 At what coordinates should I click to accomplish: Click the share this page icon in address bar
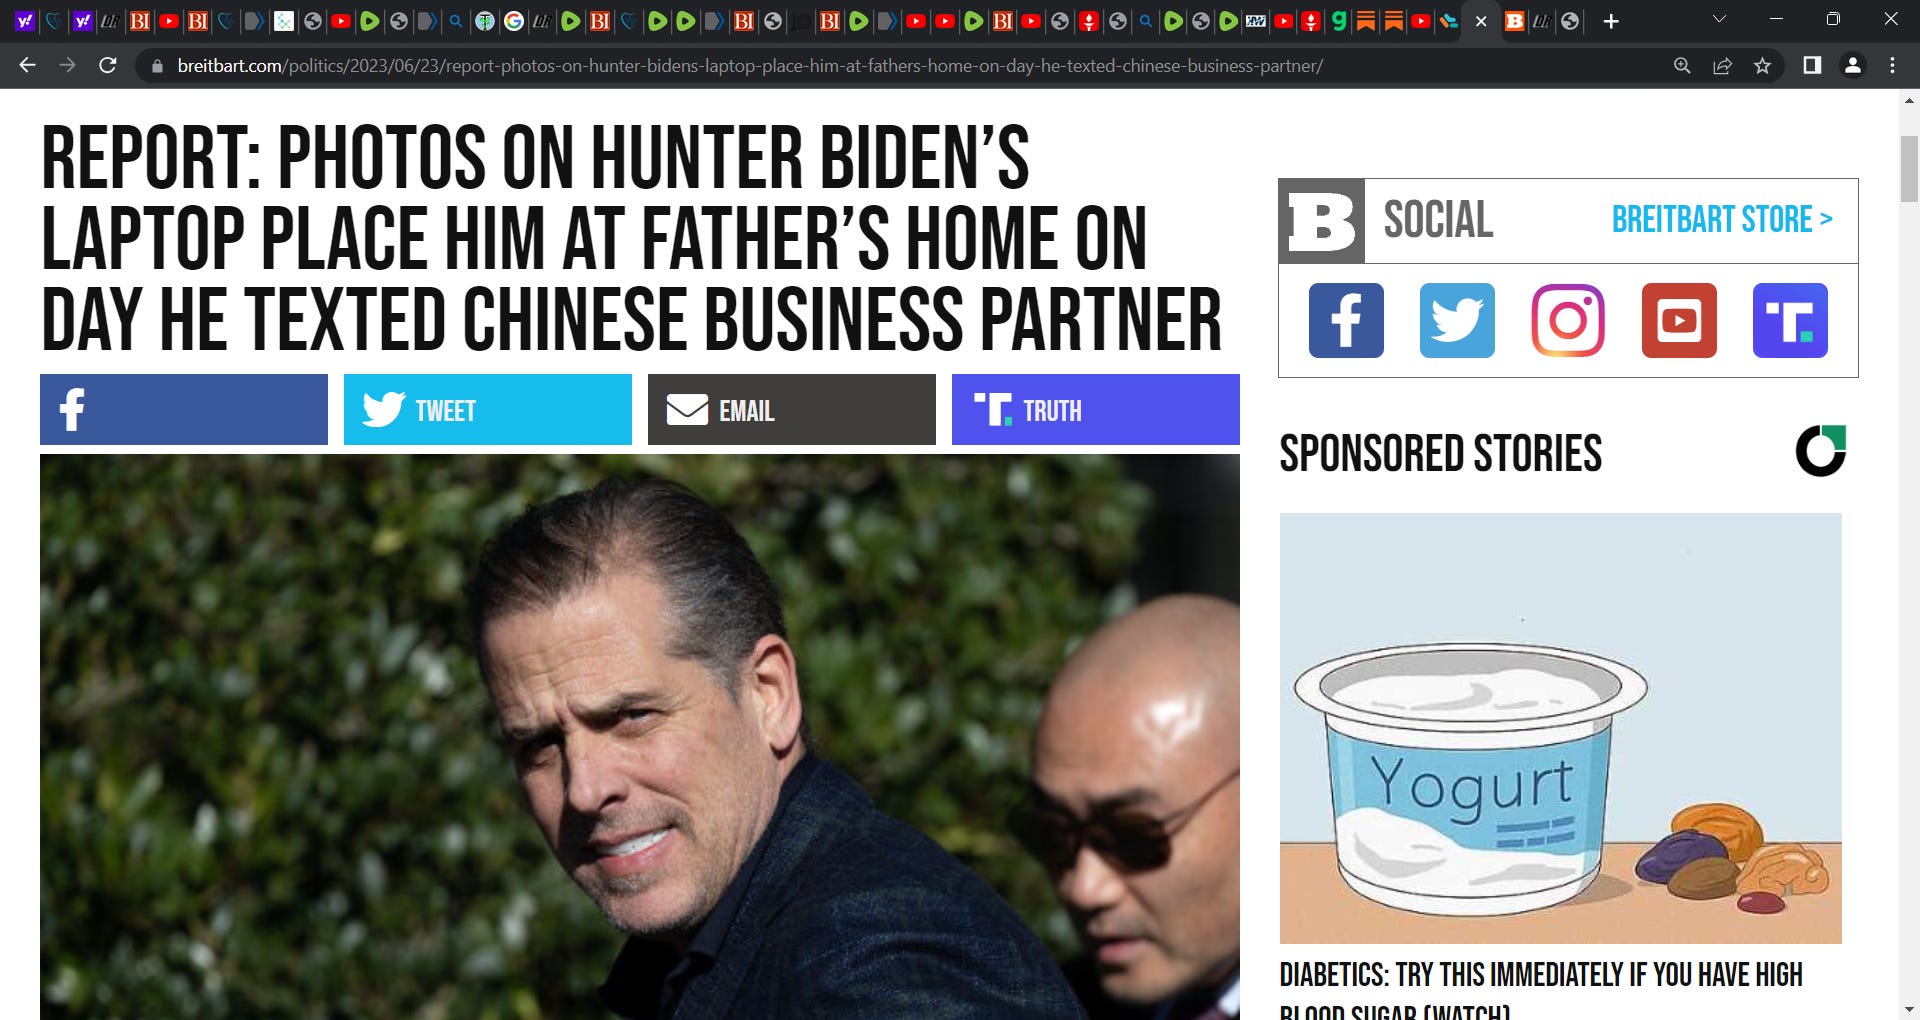(x=1722, y=66)
